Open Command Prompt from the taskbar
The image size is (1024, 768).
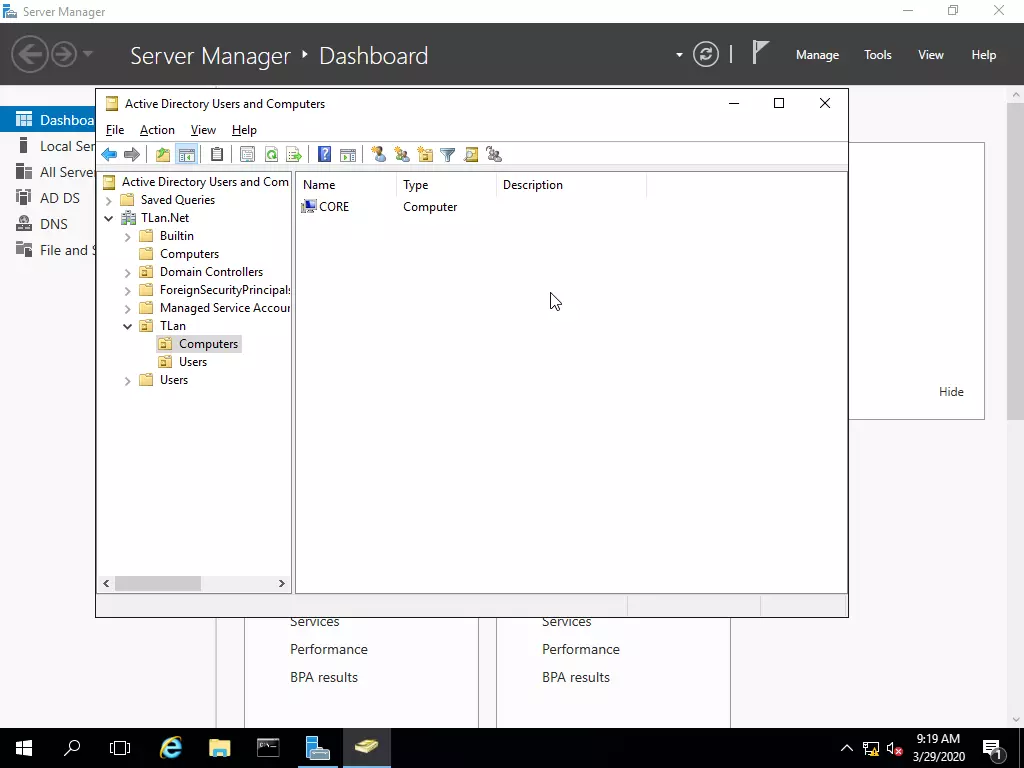[268, 748]
